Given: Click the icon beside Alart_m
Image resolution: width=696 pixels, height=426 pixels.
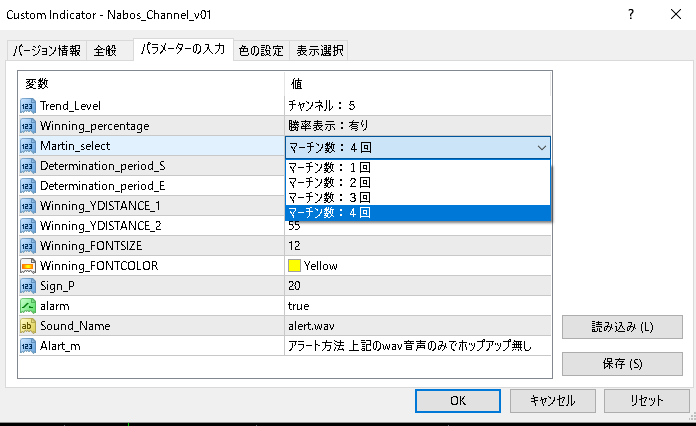Looking at the screenshot, I should [28, 346].
